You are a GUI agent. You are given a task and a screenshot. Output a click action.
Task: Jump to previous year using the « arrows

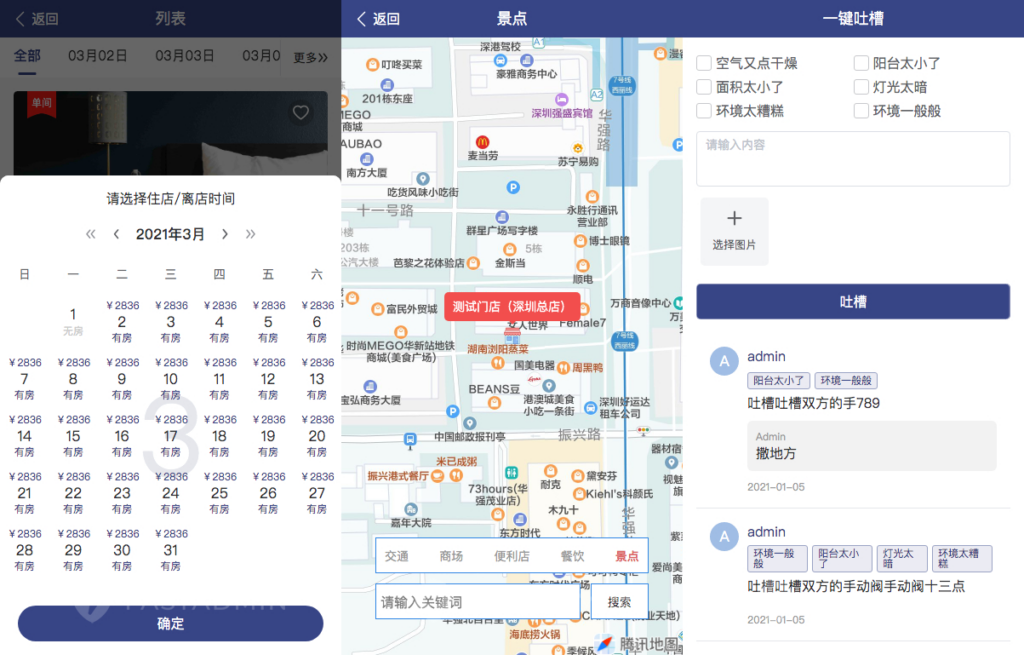coord(89,234)
